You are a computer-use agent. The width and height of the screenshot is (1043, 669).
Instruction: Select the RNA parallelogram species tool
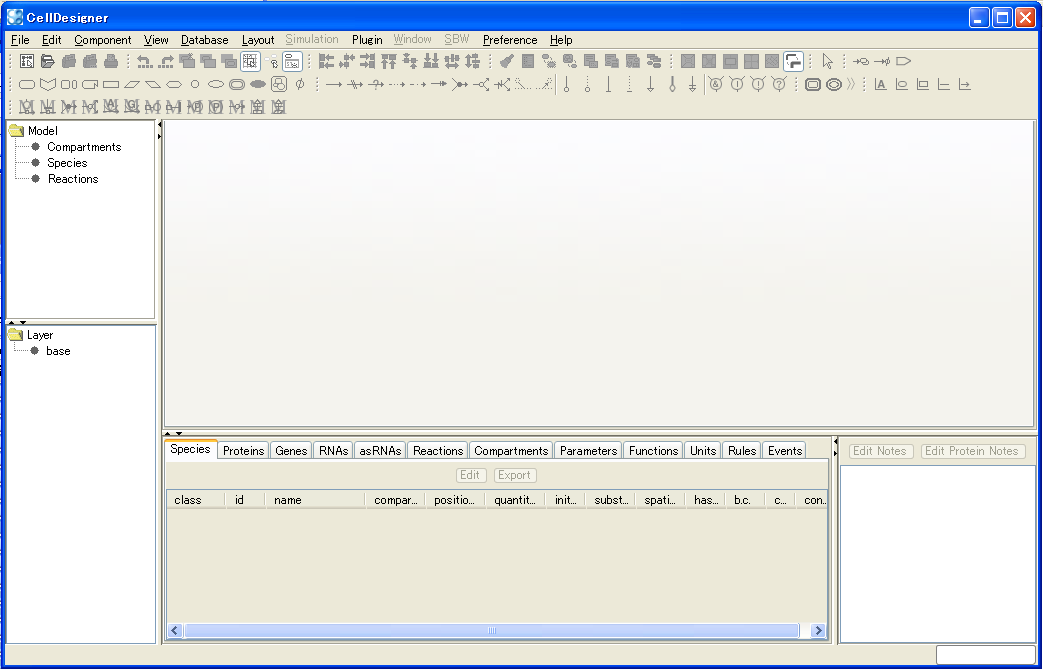coord(132,84)
